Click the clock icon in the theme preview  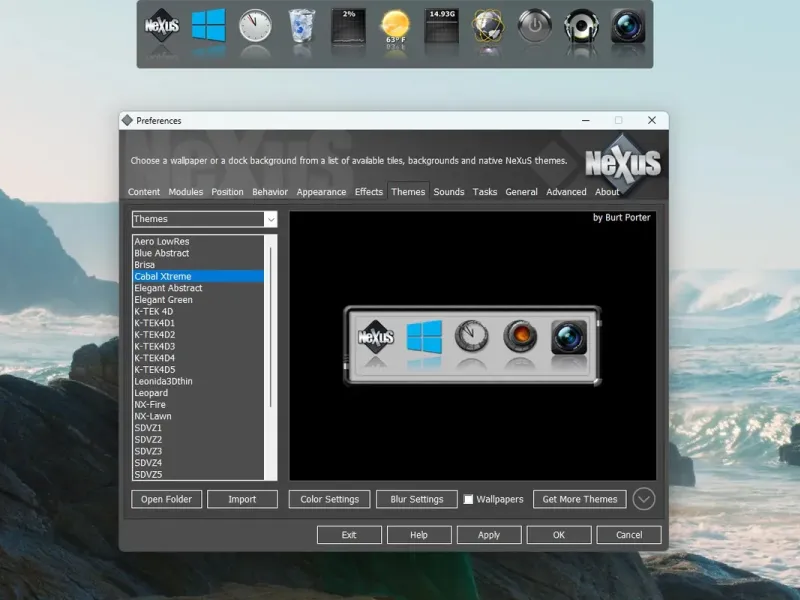tap(471, 336)
